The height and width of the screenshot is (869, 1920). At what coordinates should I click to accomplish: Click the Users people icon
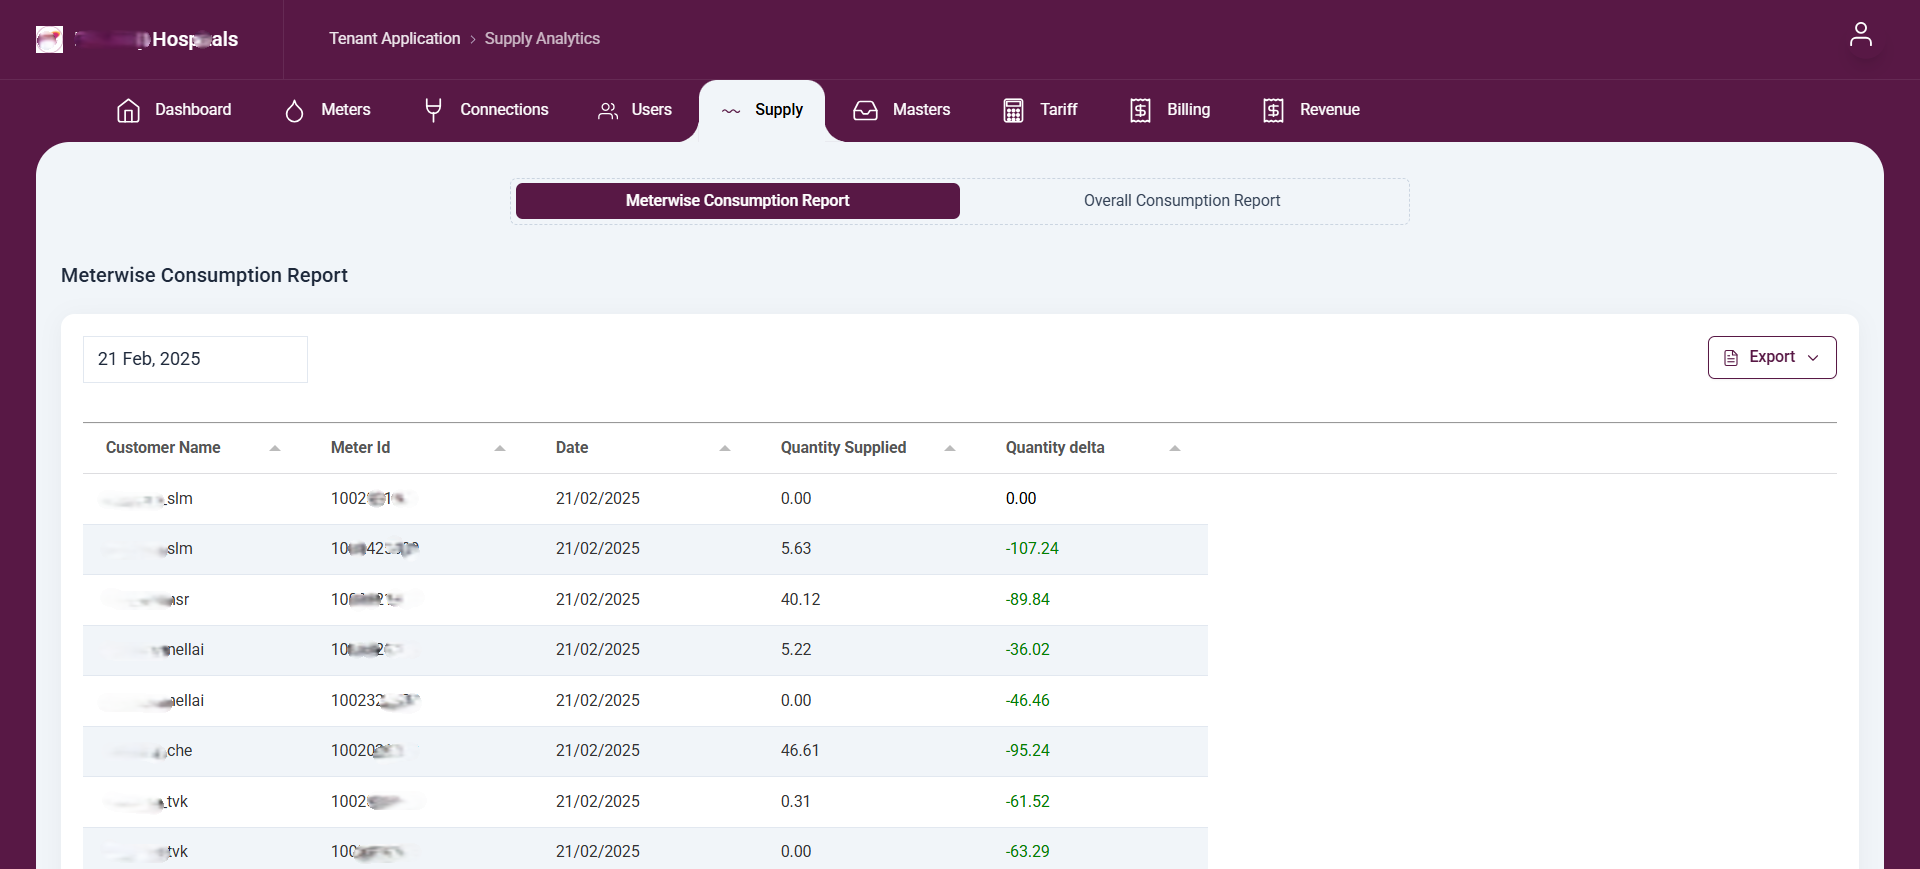[x=607, y=110]
